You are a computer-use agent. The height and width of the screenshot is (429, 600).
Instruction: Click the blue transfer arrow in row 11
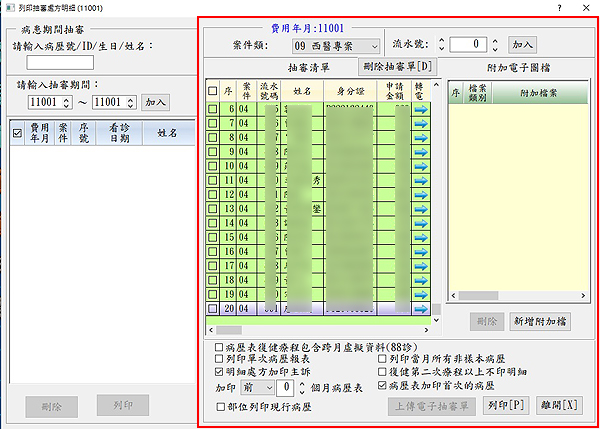pos(420,181)
